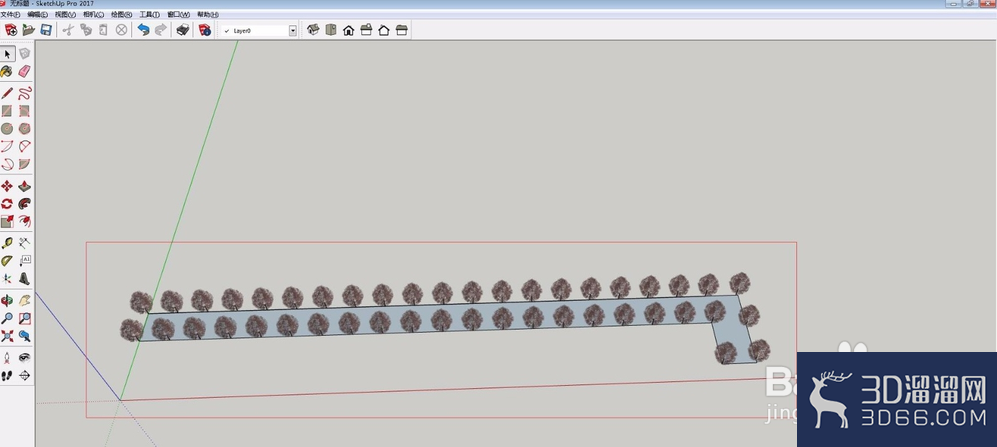Return to previous view with Previous tool
Image resolution: width=997 pixels, height=447 pixels.
pos(24,336)
